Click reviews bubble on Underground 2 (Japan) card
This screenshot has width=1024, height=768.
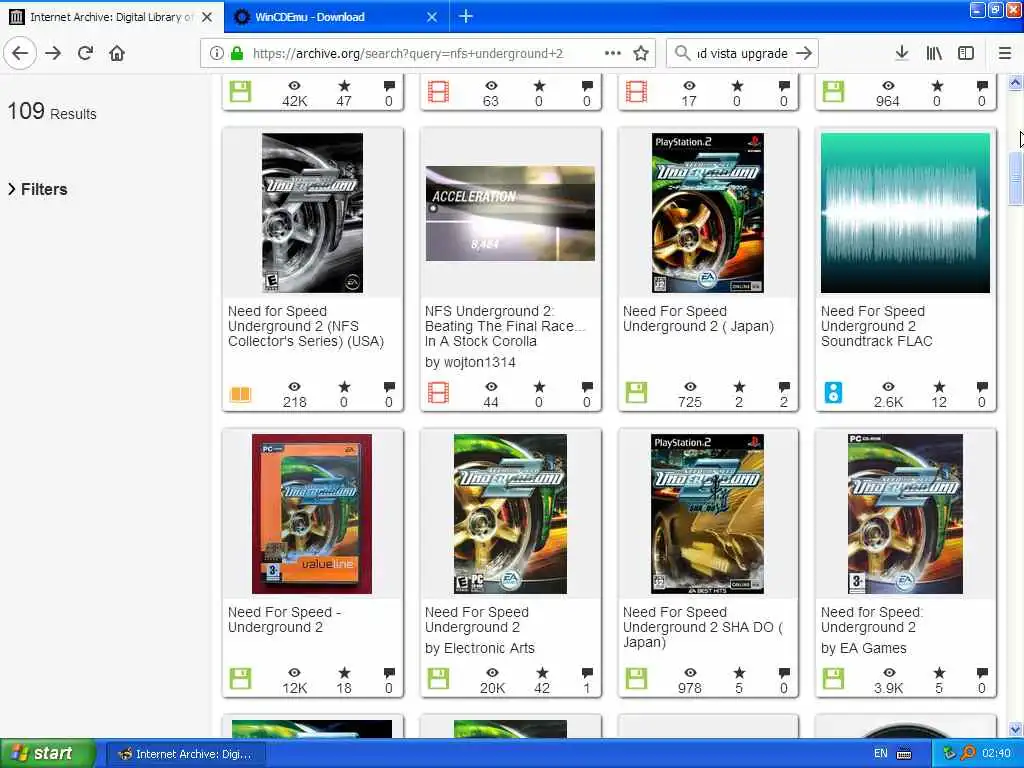click(x=784, y=387)
